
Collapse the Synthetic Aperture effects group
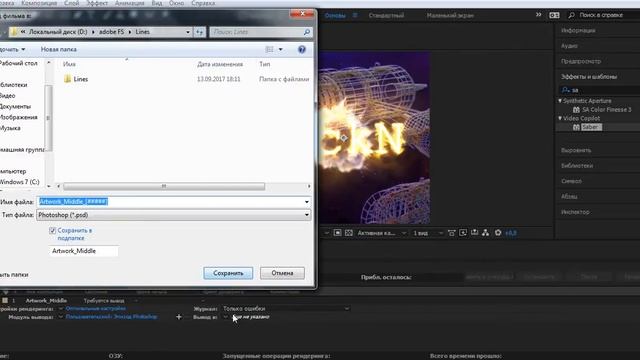[x=560, y=100]
